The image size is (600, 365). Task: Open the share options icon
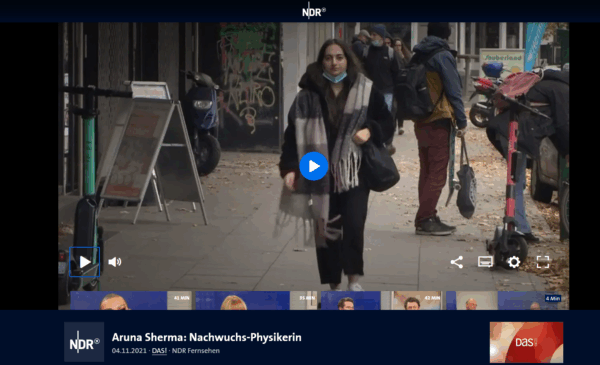click(x=457, y=262)
